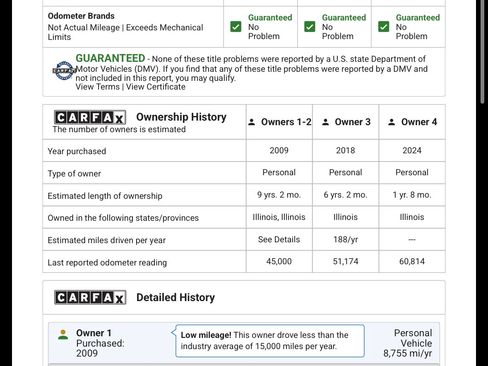Click the first green Guaranteed No Problem checkmark
This screenshot has height=366, width=488.
point(236,27)
